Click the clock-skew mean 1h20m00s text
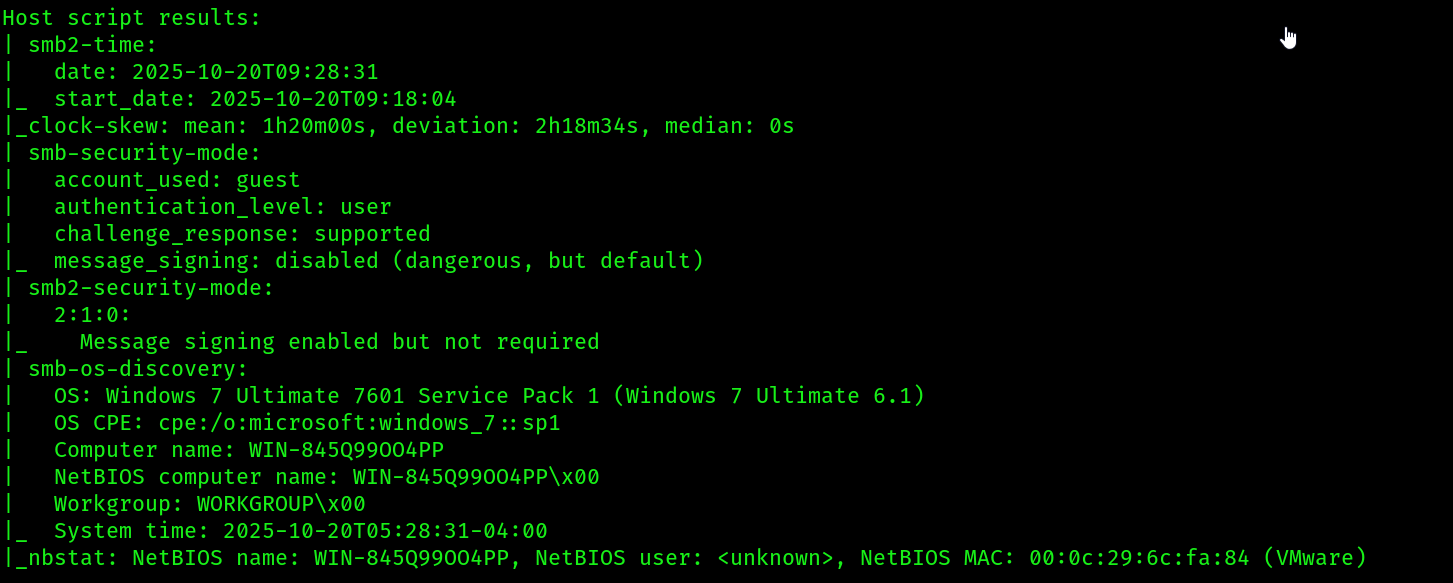The height and width of the screenshot is (583, 1453). tap(301, 126)
